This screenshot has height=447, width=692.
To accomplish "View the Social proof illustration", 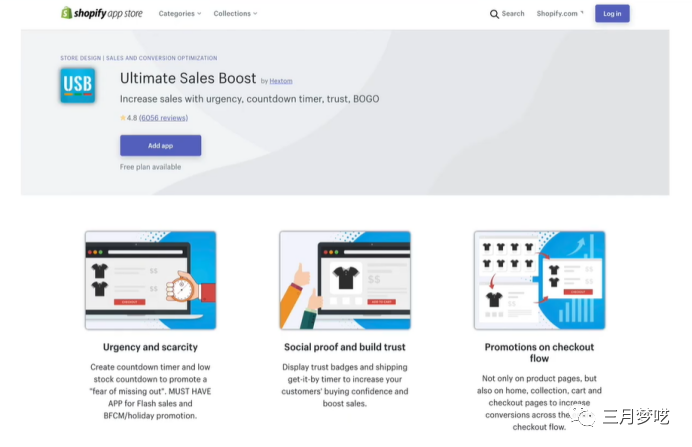I will pos(345,280).
